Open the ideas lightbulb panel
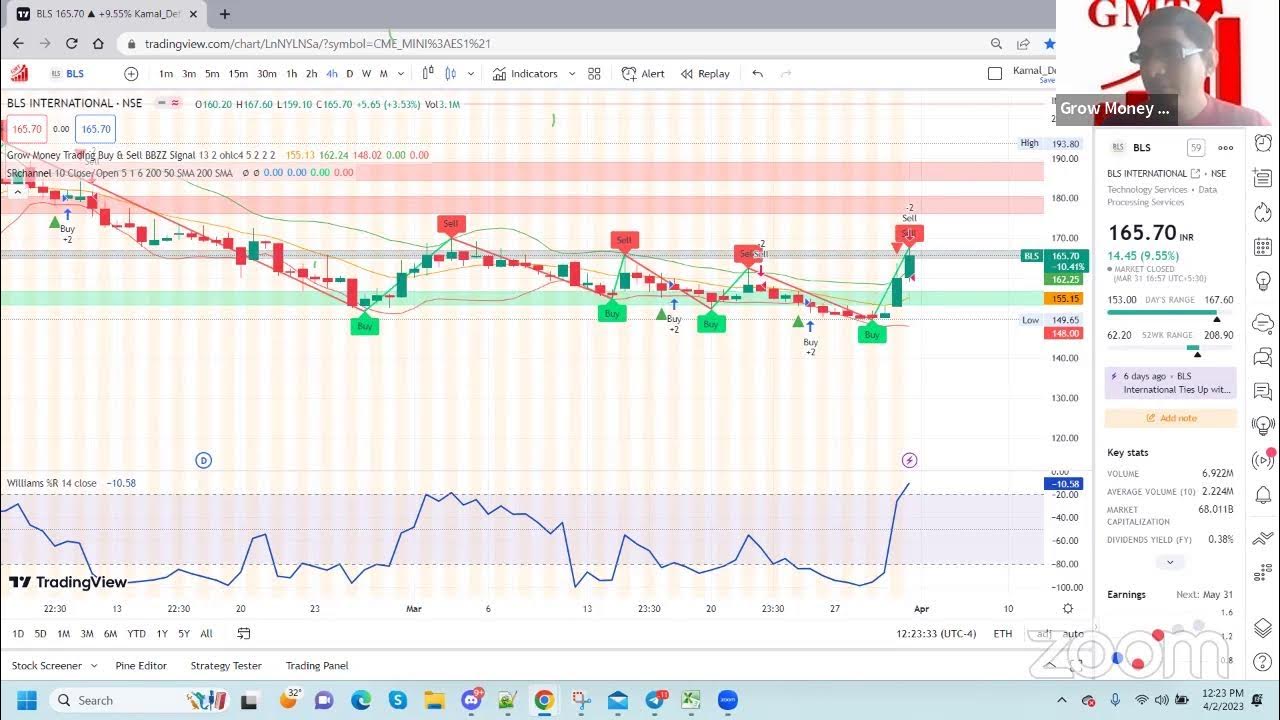Image resolution: width=1280 pixels, height=720 pixels. pos(1263,281)
